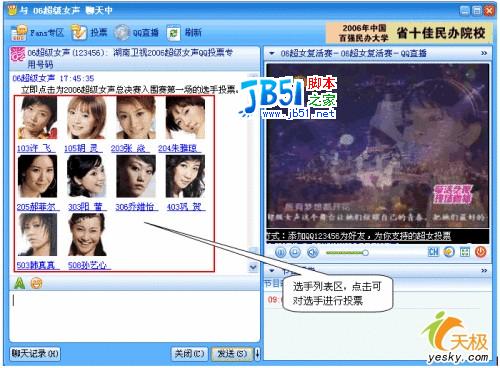The width and height of the screenshot is (500, 368).
Task: Click the photo of contestant 203
Action: 136,117
